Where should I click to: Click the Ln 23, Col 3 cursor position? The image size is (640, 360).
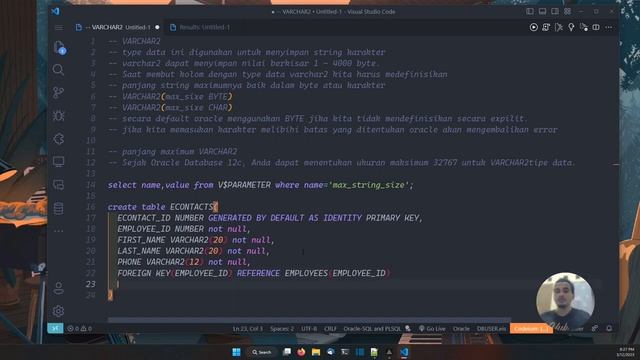(248, 328)
